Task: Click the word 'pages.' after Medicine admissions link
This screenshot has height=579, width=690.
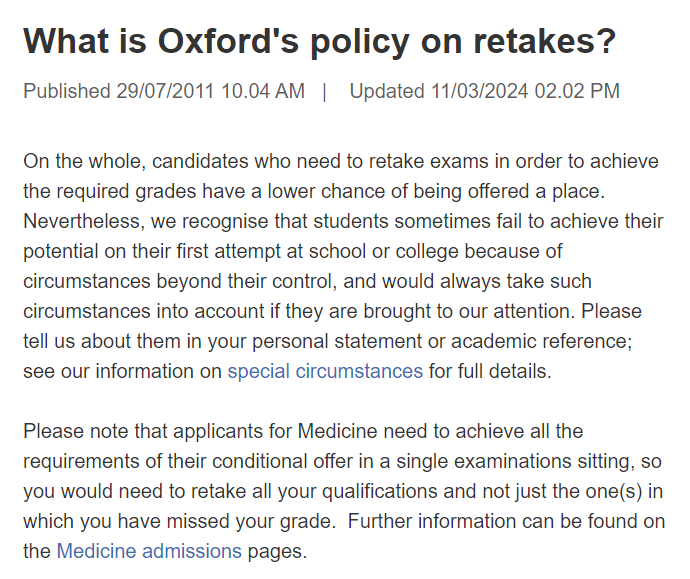Action: click(277, 551)
